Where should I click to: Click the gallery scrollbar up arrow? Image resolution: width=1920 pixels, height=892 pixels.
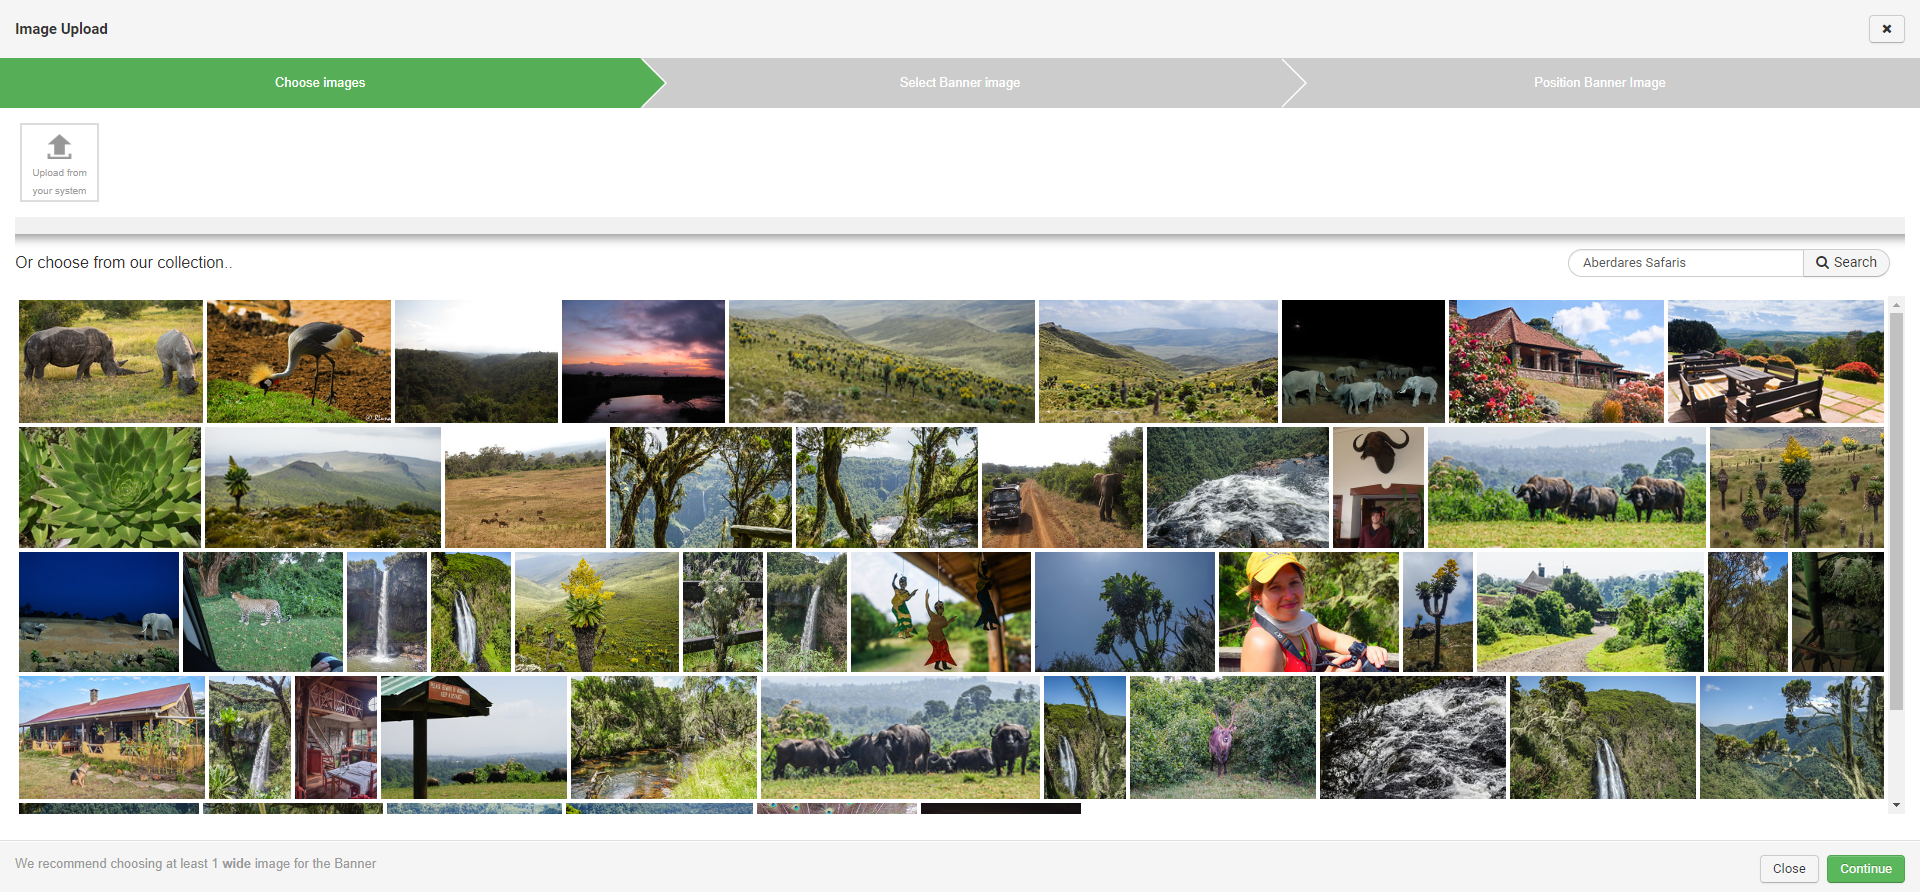point(1896,305)
